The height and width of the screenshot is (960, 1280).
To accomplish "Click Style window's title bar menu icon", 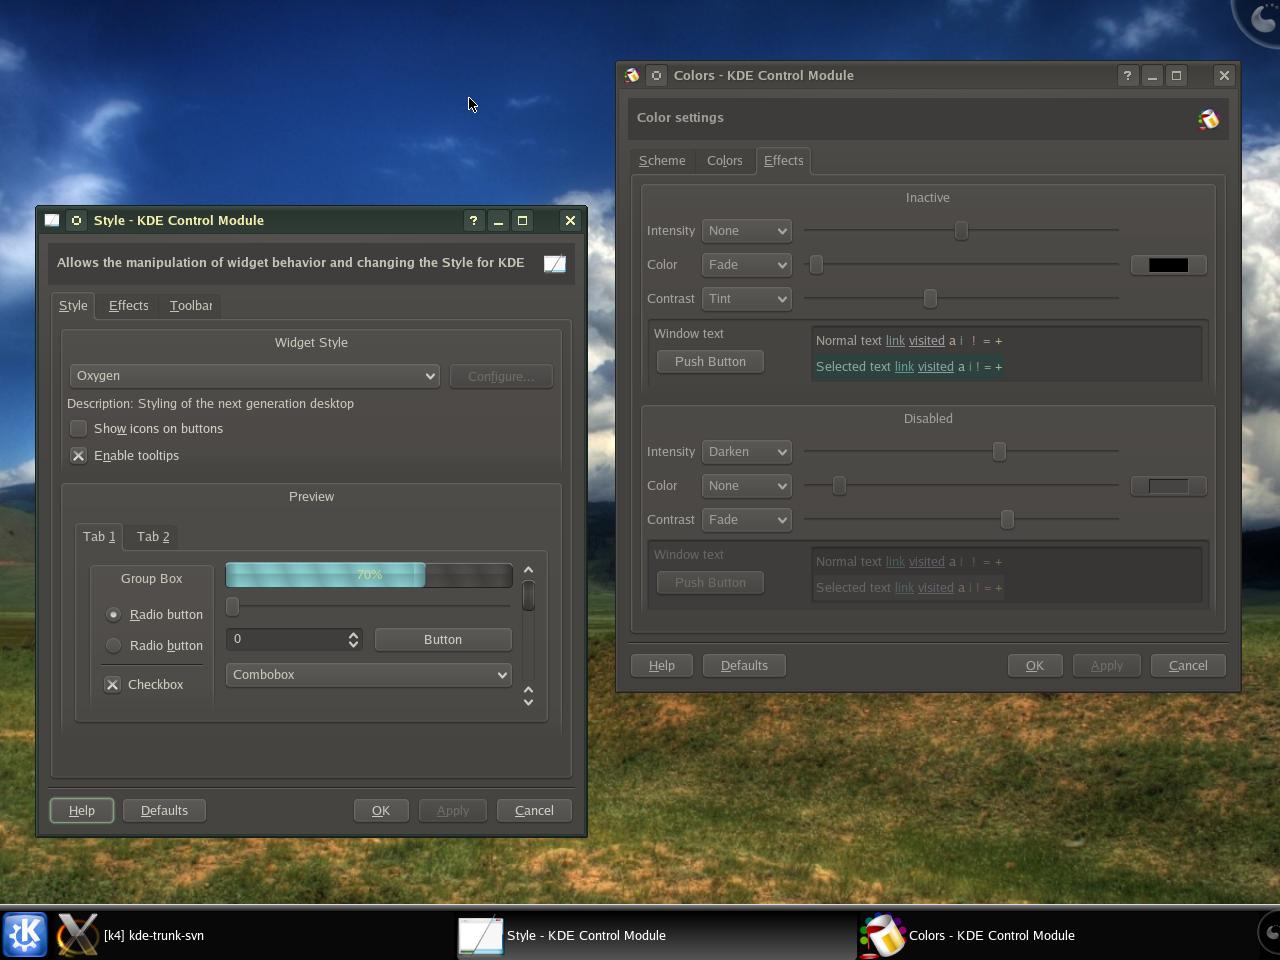I will click(x=52, y=221).
